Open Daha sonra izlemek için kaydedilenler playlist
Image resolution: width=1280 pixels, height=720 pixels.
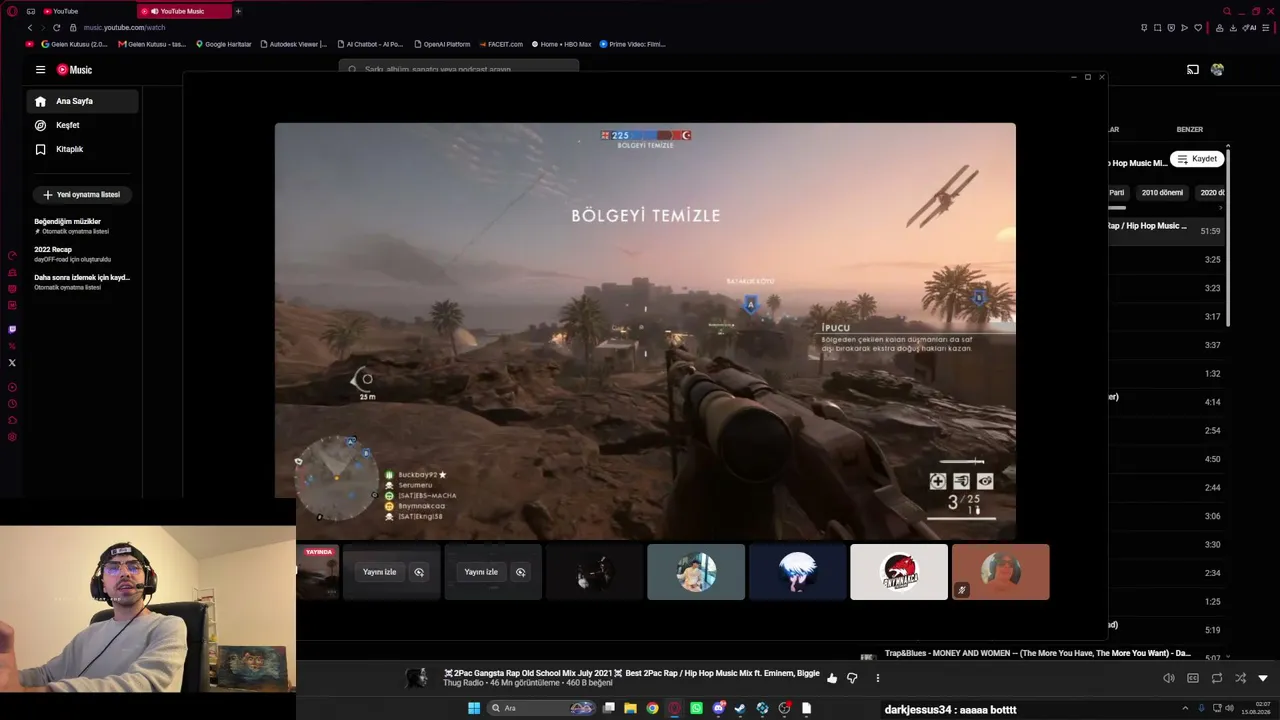(82, 282)
